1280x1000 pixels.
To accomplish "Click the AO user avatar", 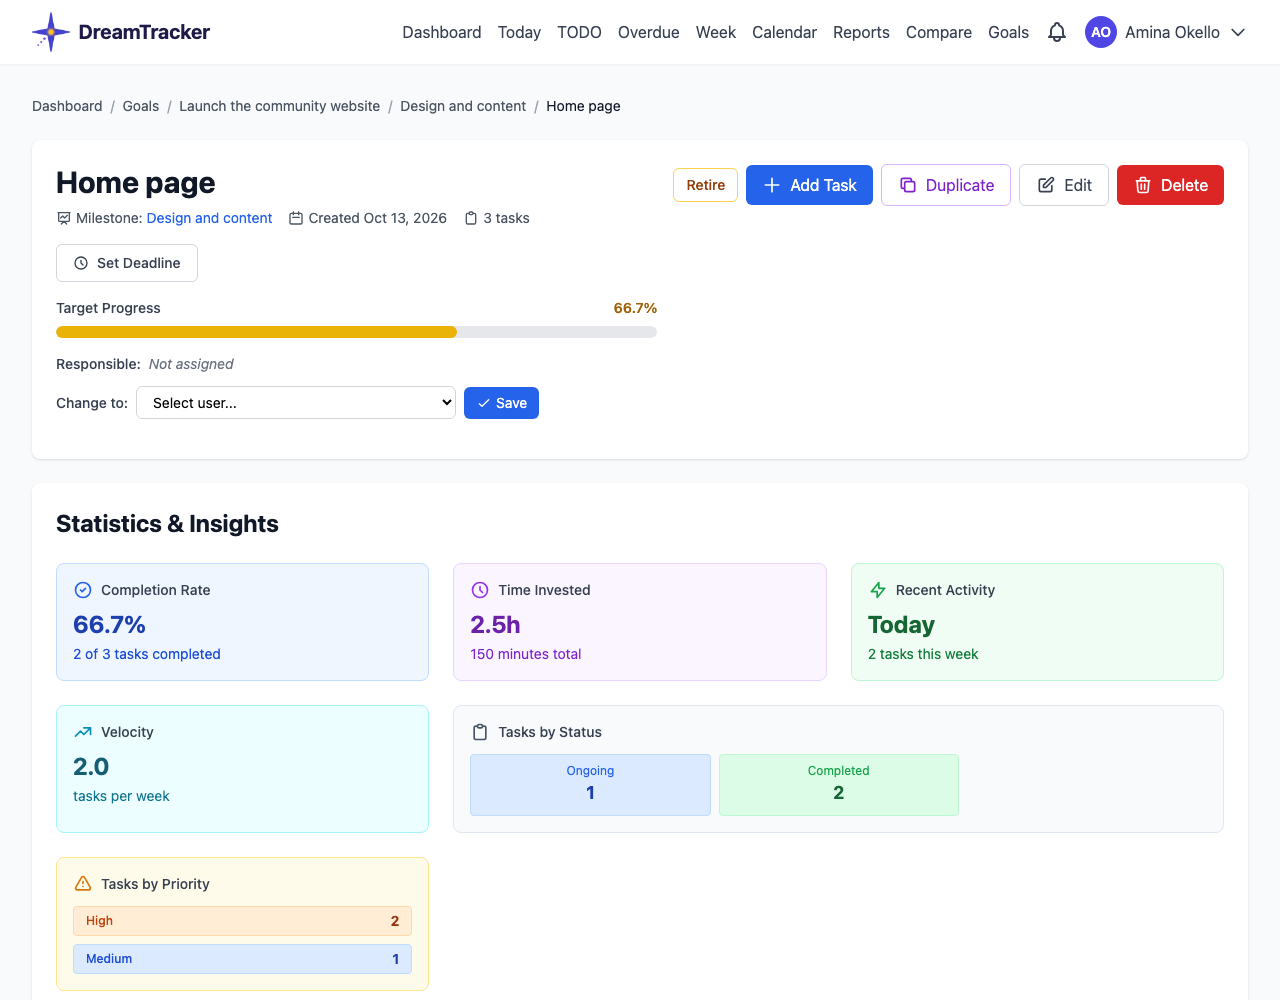I will tap(1101, 32).
